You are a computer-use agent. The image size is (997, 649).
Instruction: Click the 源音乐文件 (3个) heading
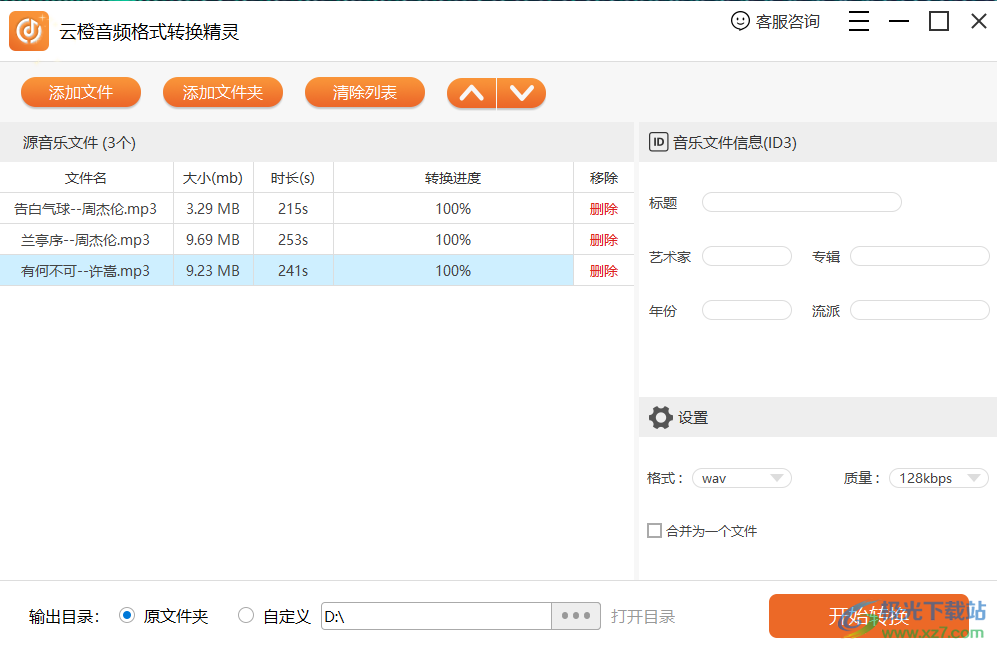click(79, 142)
